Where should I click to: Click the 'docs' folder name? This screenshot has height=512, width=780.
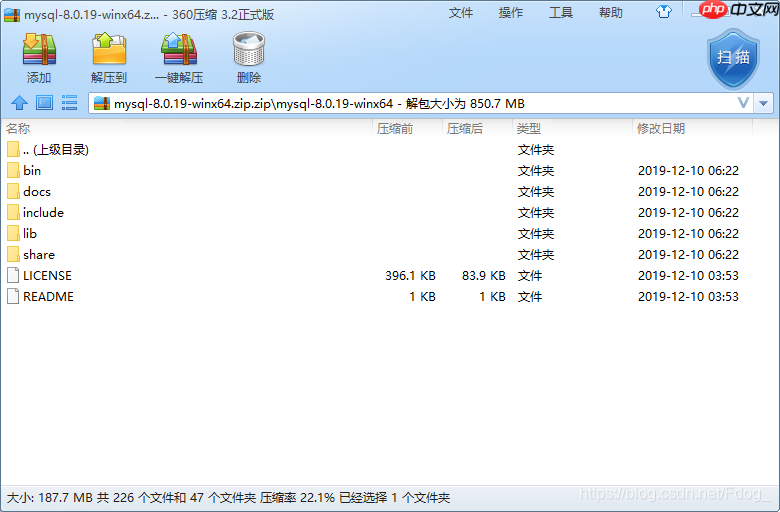click(37, 192)
